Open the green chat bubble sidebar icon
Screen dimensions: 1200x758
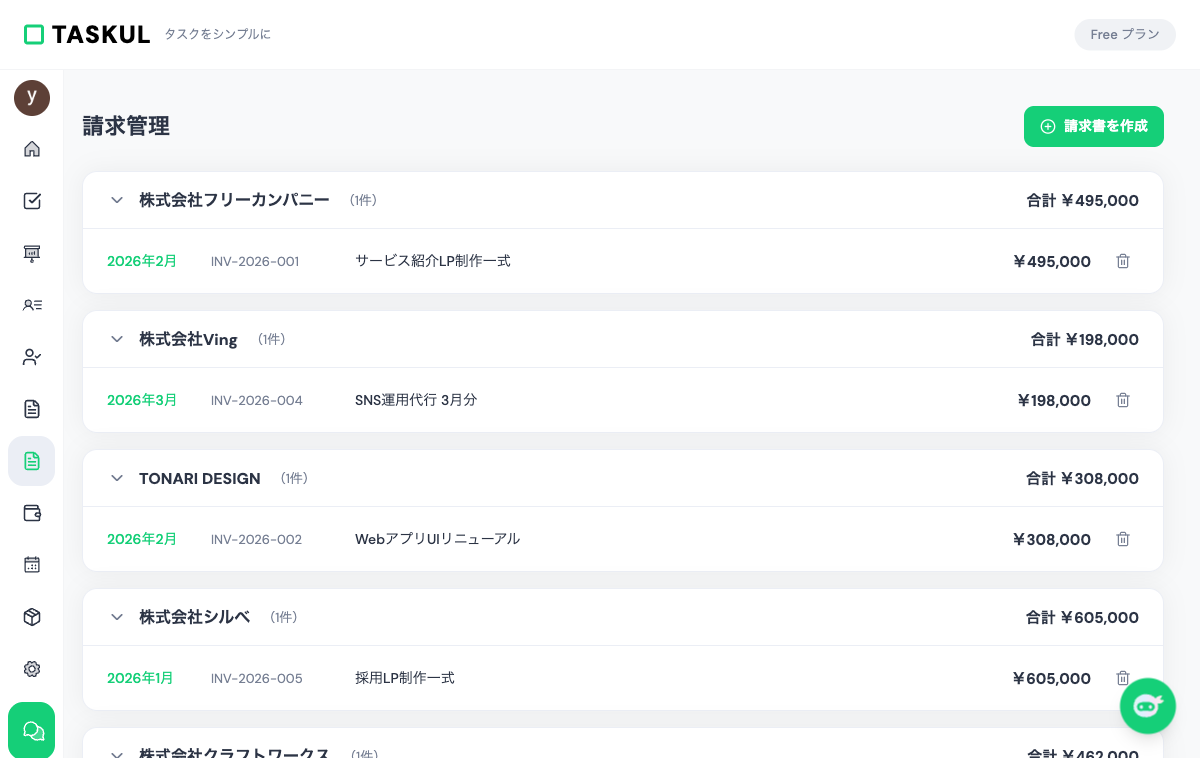(x=32, y=730)
